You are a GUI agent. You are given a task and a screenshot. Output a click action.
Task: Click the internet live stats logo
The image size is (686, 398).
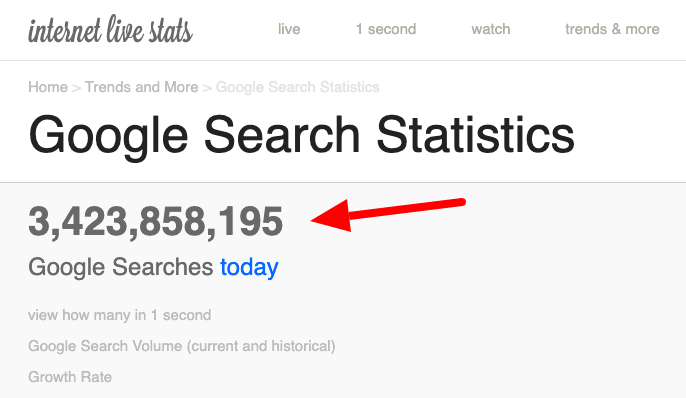tap(110, 29)
